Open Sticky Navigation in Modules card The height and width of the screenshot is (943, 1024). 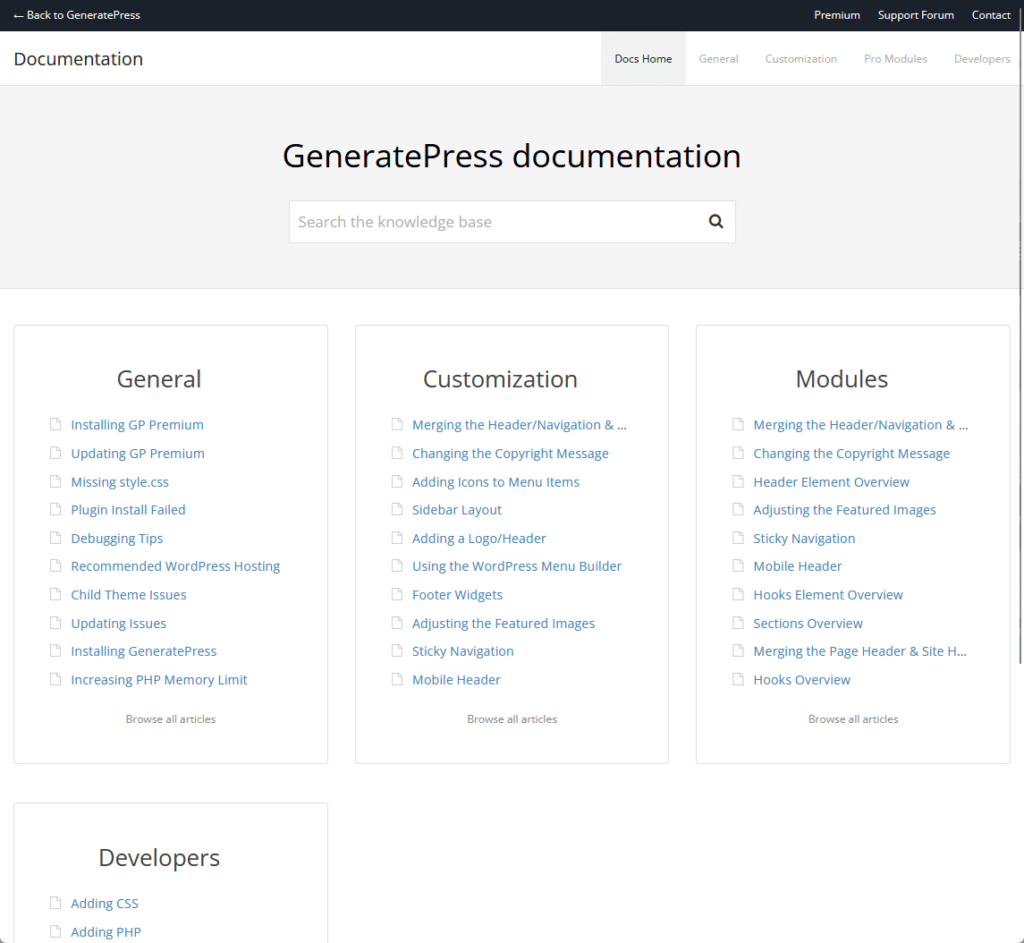pyautogui.click(x=804, y=538)
